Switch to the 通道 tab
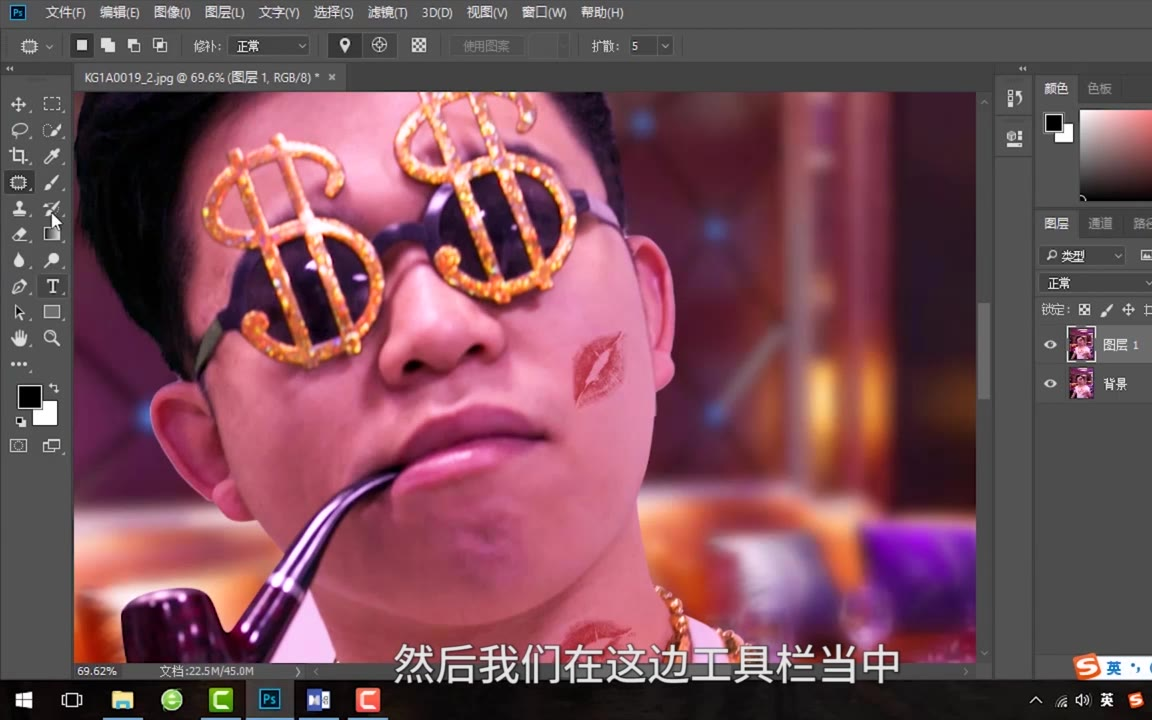 pos(1100,224)
